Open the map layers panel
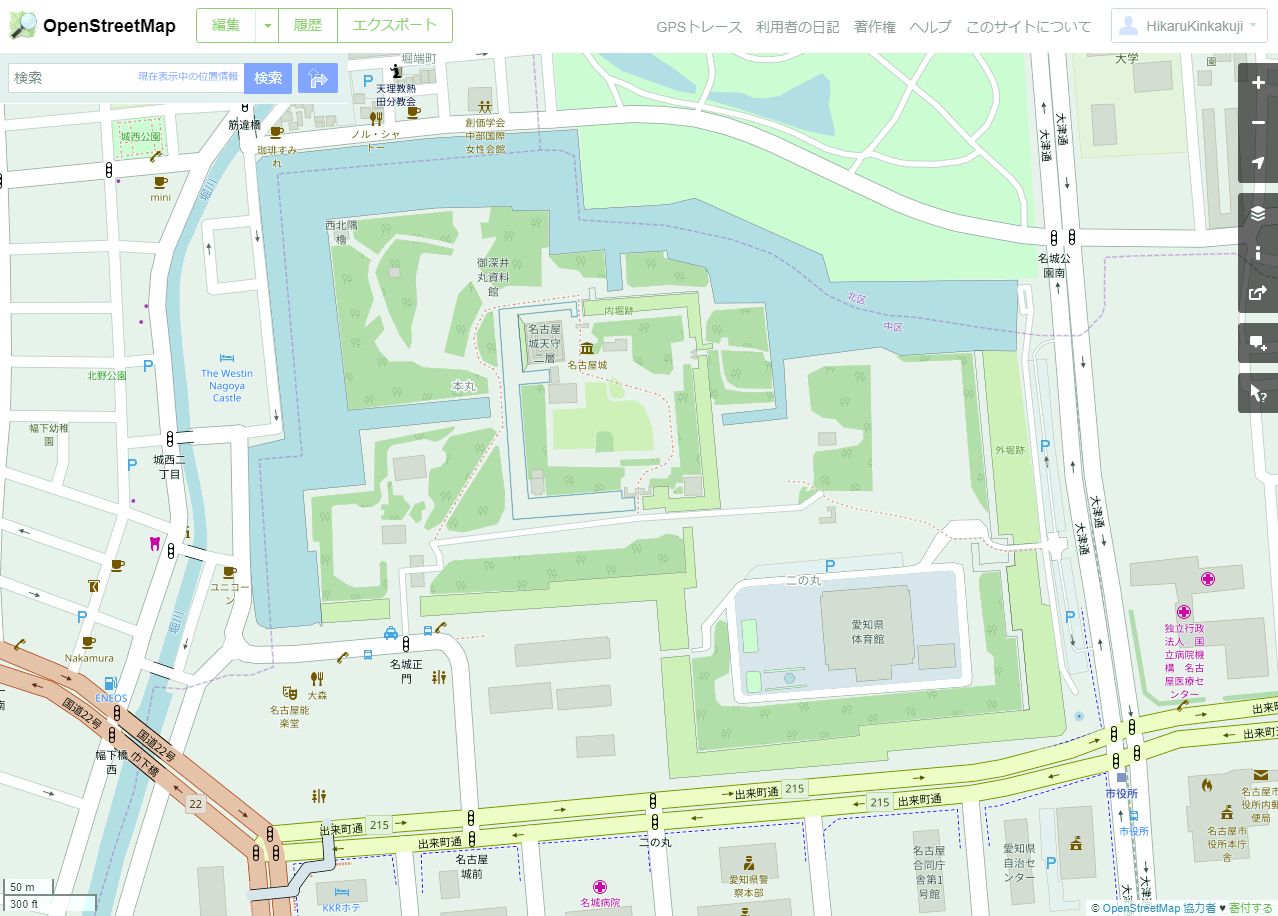 [x=1258, y=213]
